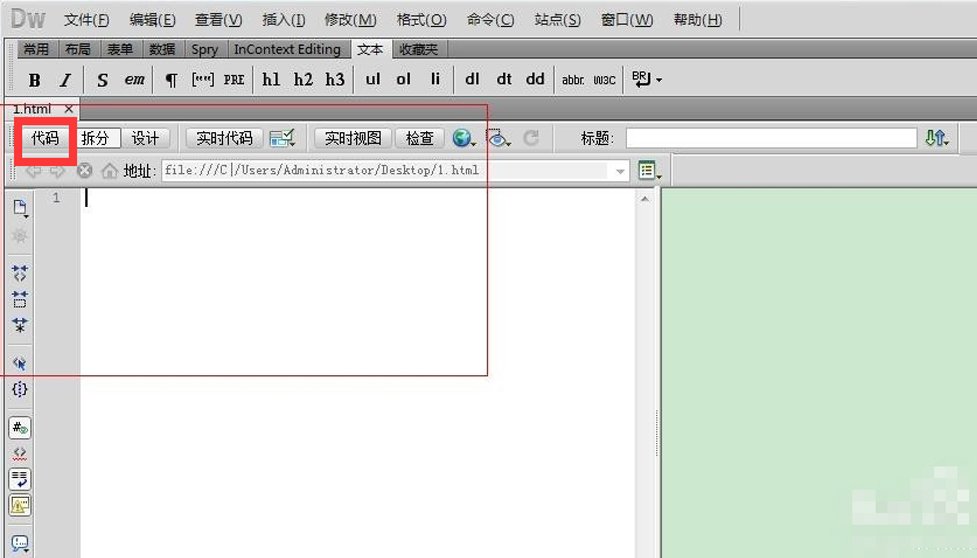
Task: Switch to 常用 insert tab
Action: (36, 49)
